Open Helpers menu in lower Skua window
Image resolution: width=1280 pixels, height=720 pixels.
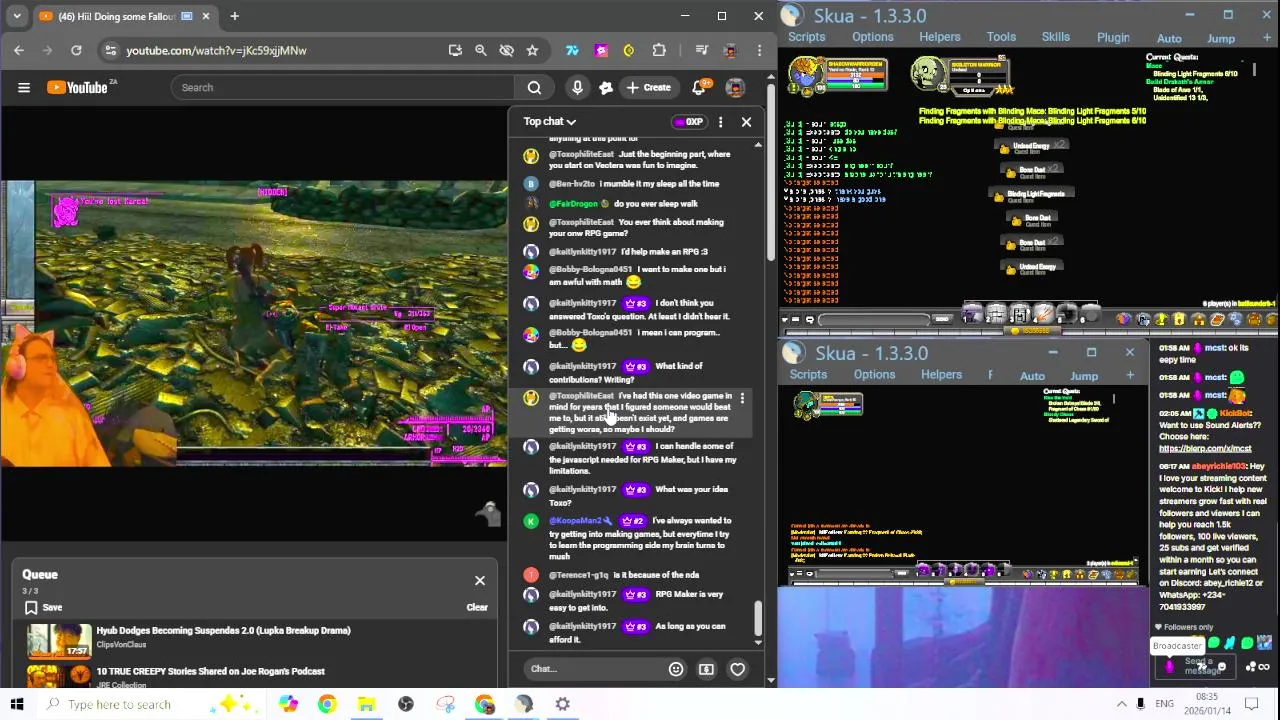pyautogui.click(x=941, y=375)
